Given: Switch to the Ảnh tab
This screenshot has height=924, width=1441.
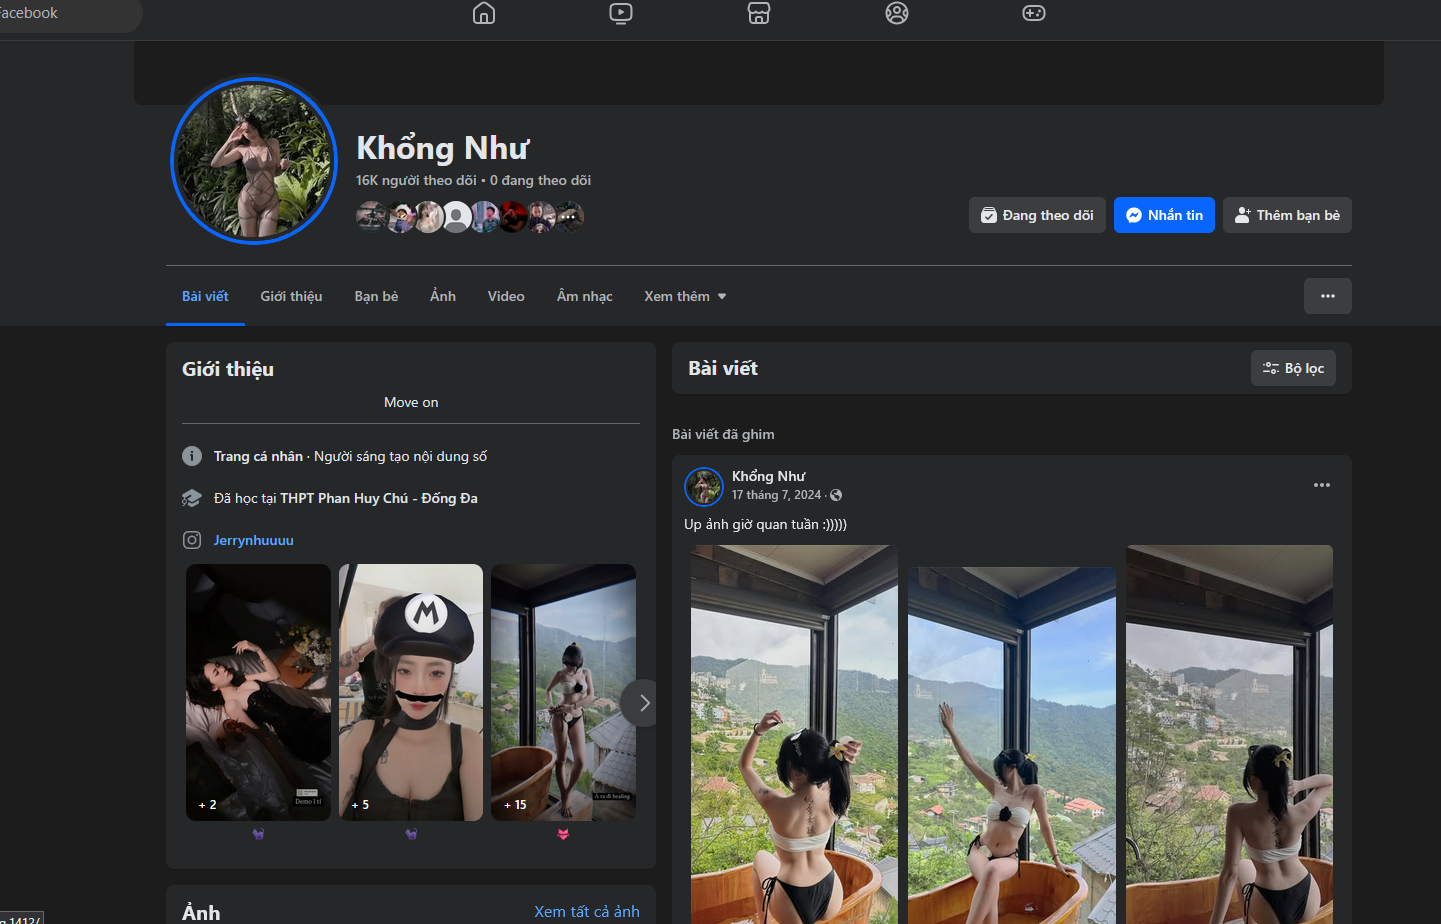Looking at the screenshot, I should tap(443, 296).
